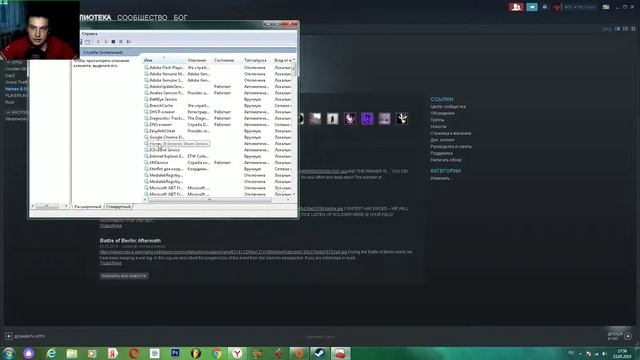Select the DNS-клиент service row

click(x=218, y=124)
